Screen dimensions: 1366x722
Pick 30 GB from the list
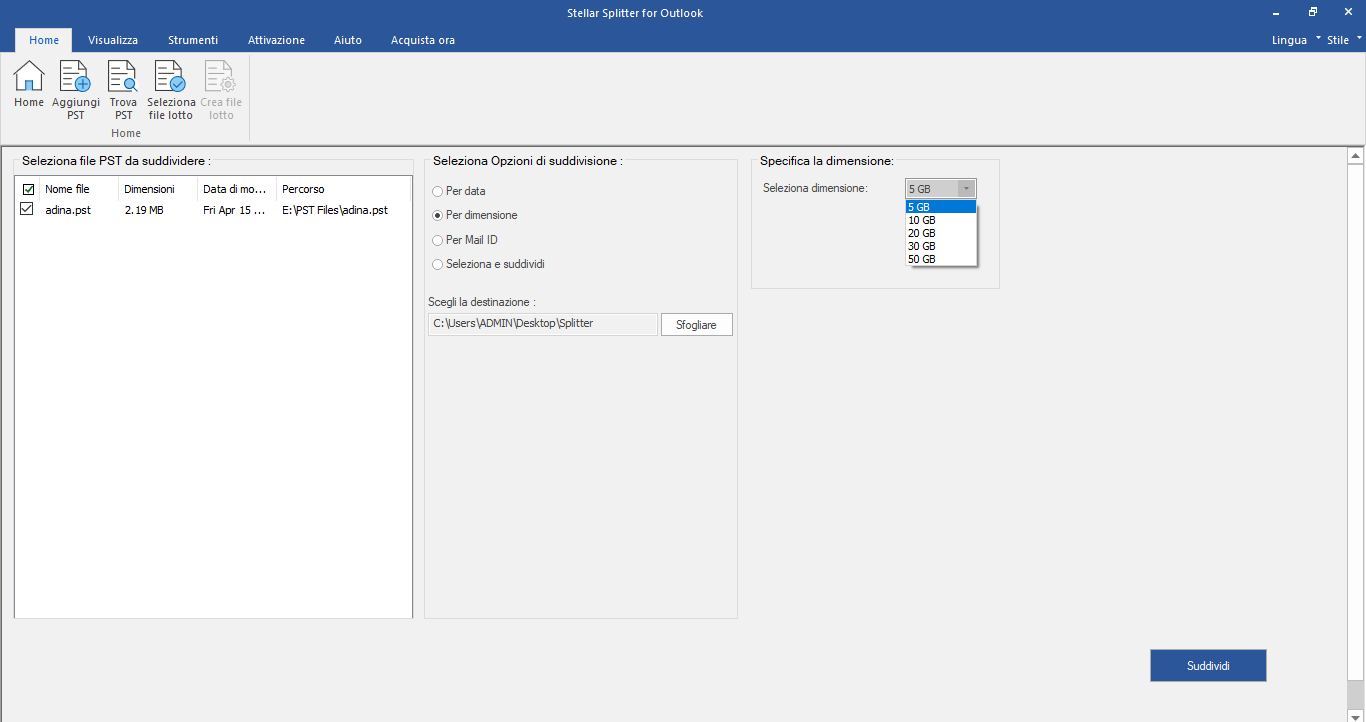[941, 246]
